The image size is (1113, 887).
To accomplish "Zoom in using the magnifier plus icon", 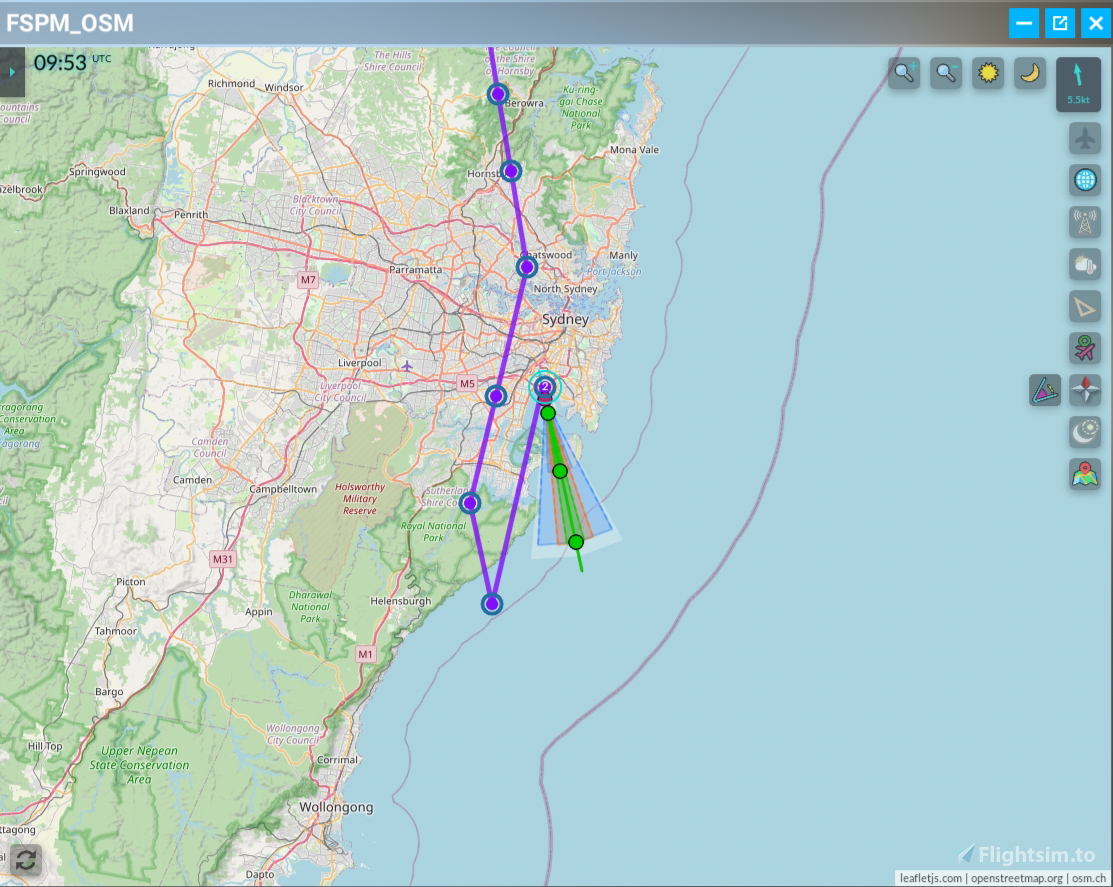I will tap(903, 73).
